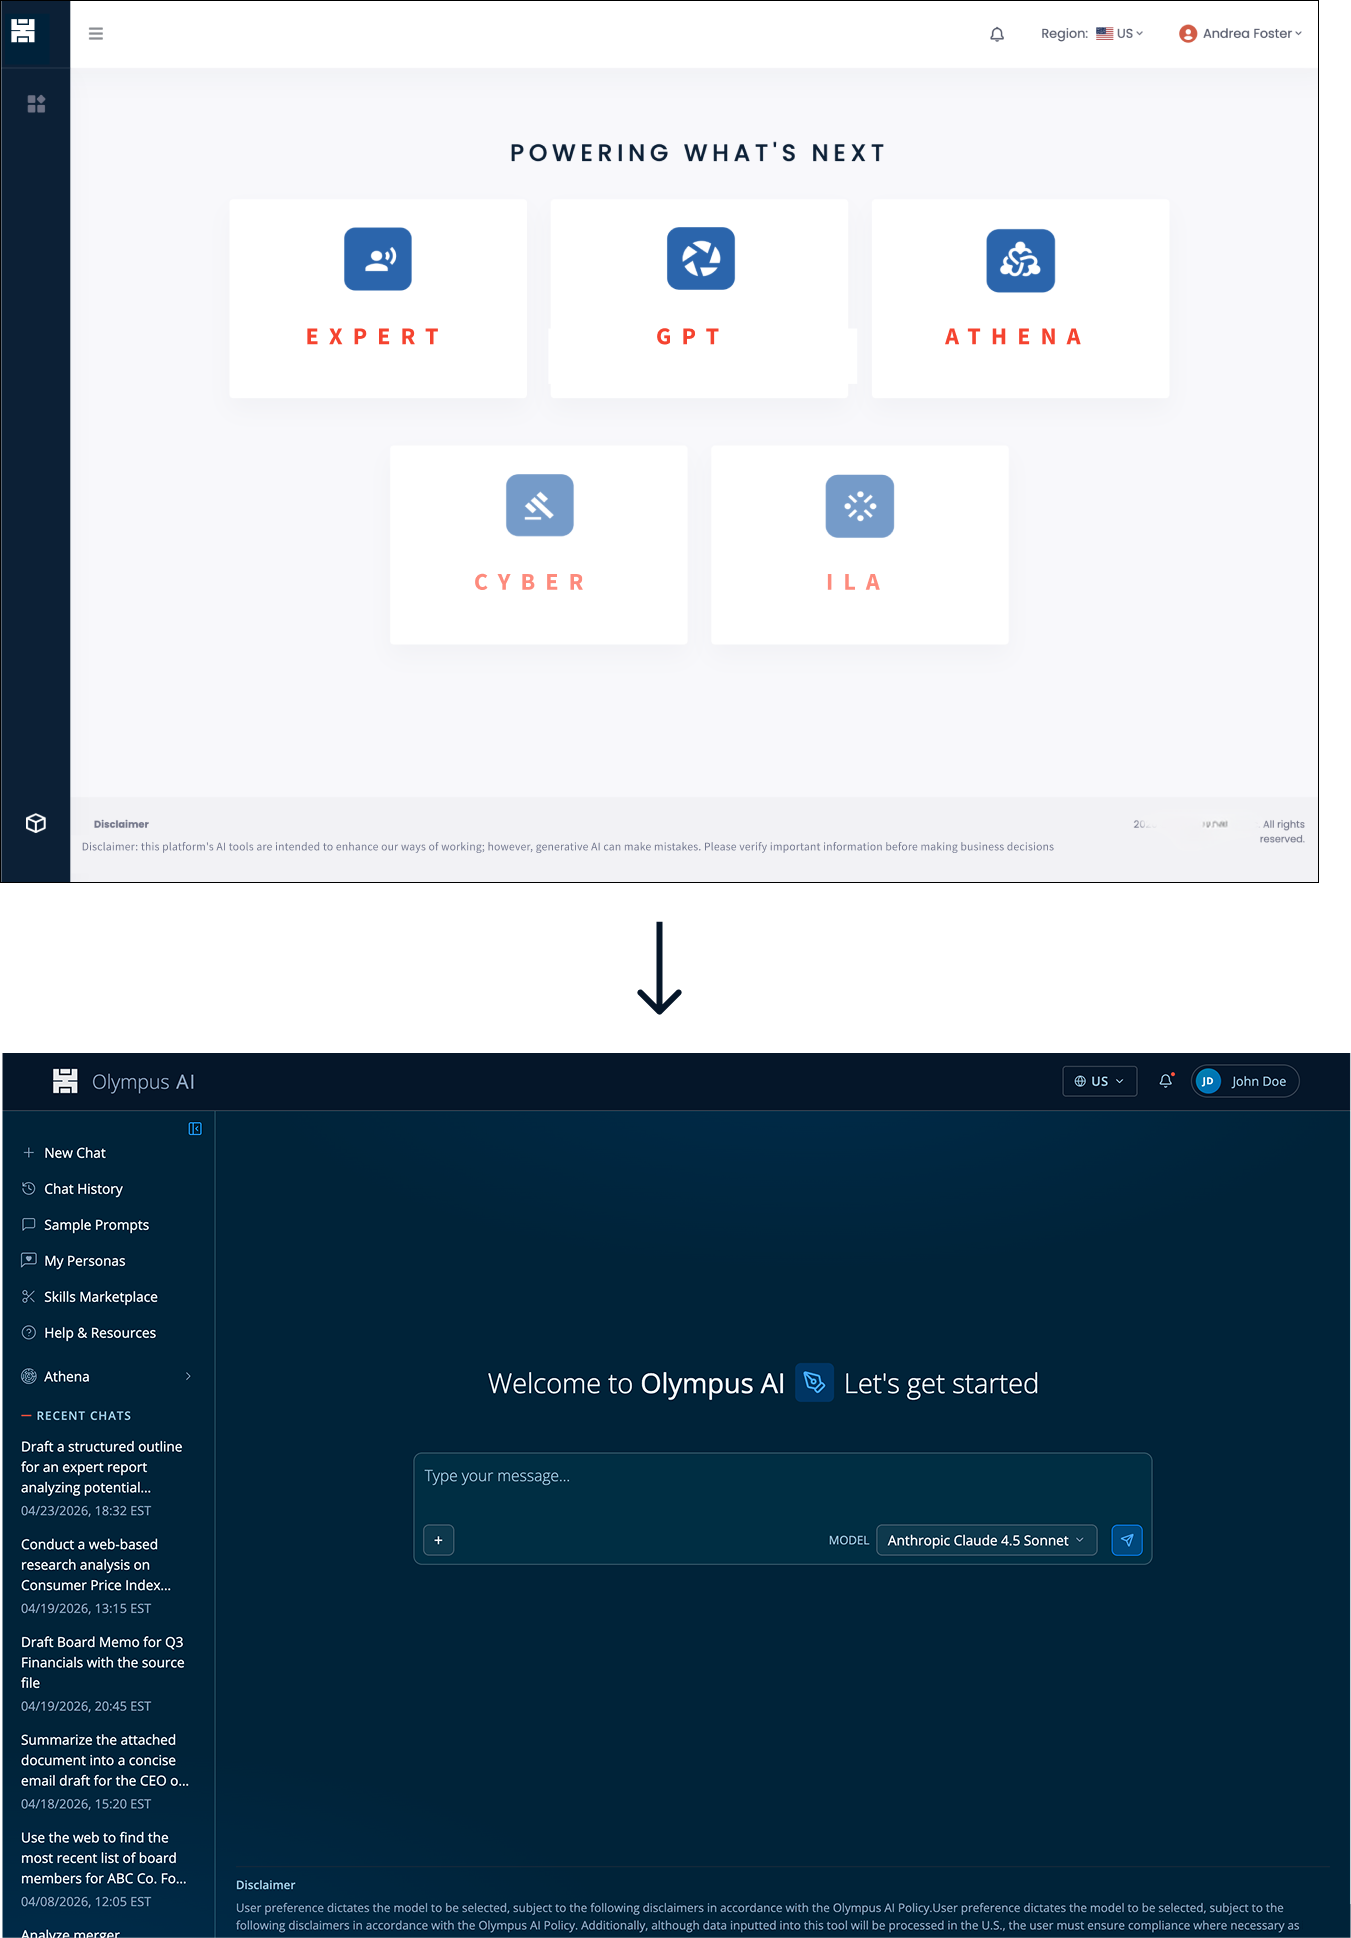The image size is (1351, 1938).
Task: Collapse the Olympus AI sidebar panel icon
Action: (x=195, y=1129)
